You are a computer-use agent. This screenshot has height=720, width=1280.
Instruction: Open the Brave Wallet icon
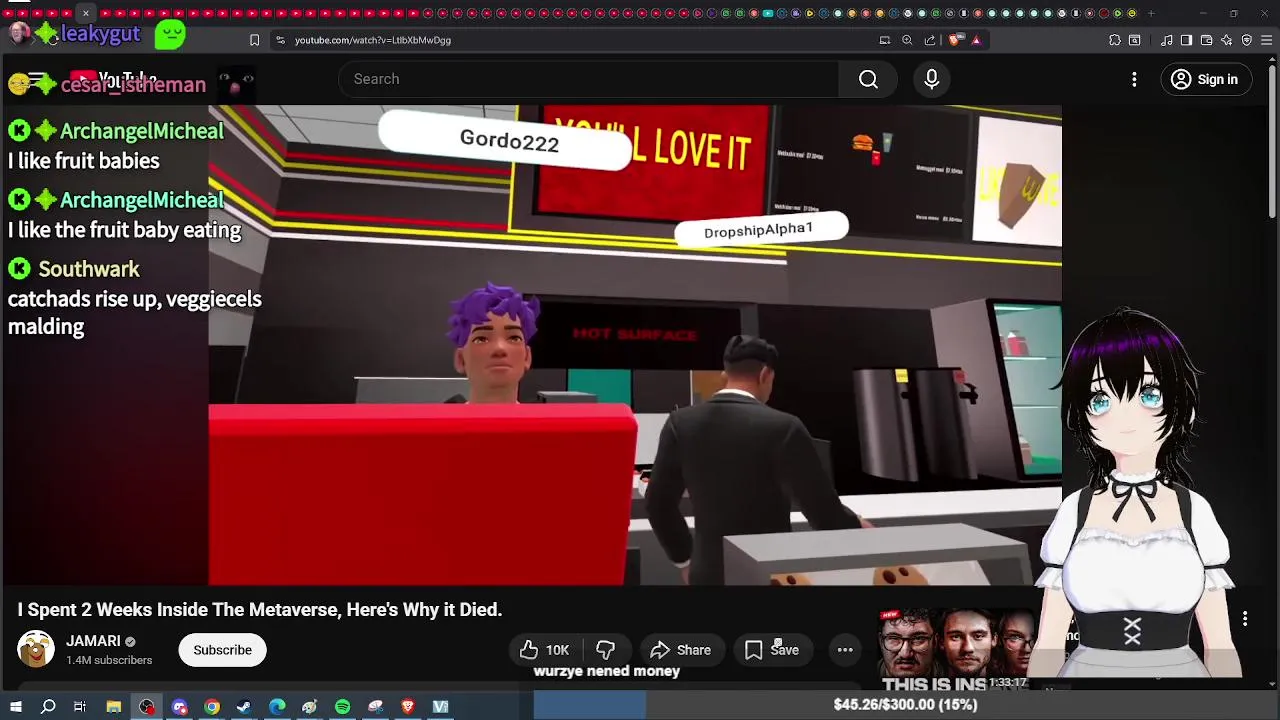(x=1206, y=40)
